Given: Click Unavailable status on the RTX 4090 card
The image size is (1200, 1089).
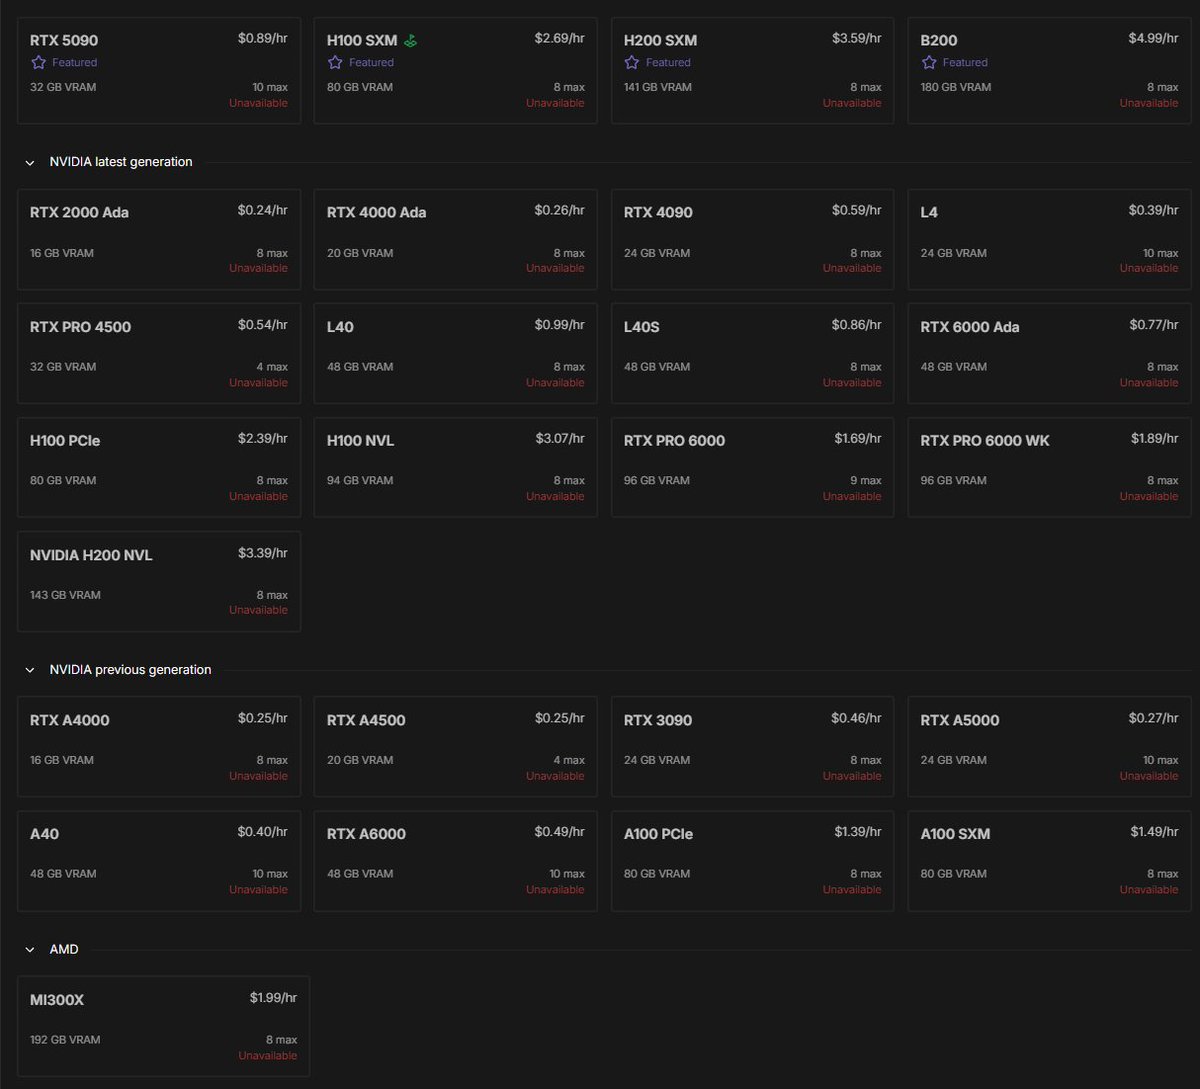Looking at the screenshot, I should coord(852,268).
